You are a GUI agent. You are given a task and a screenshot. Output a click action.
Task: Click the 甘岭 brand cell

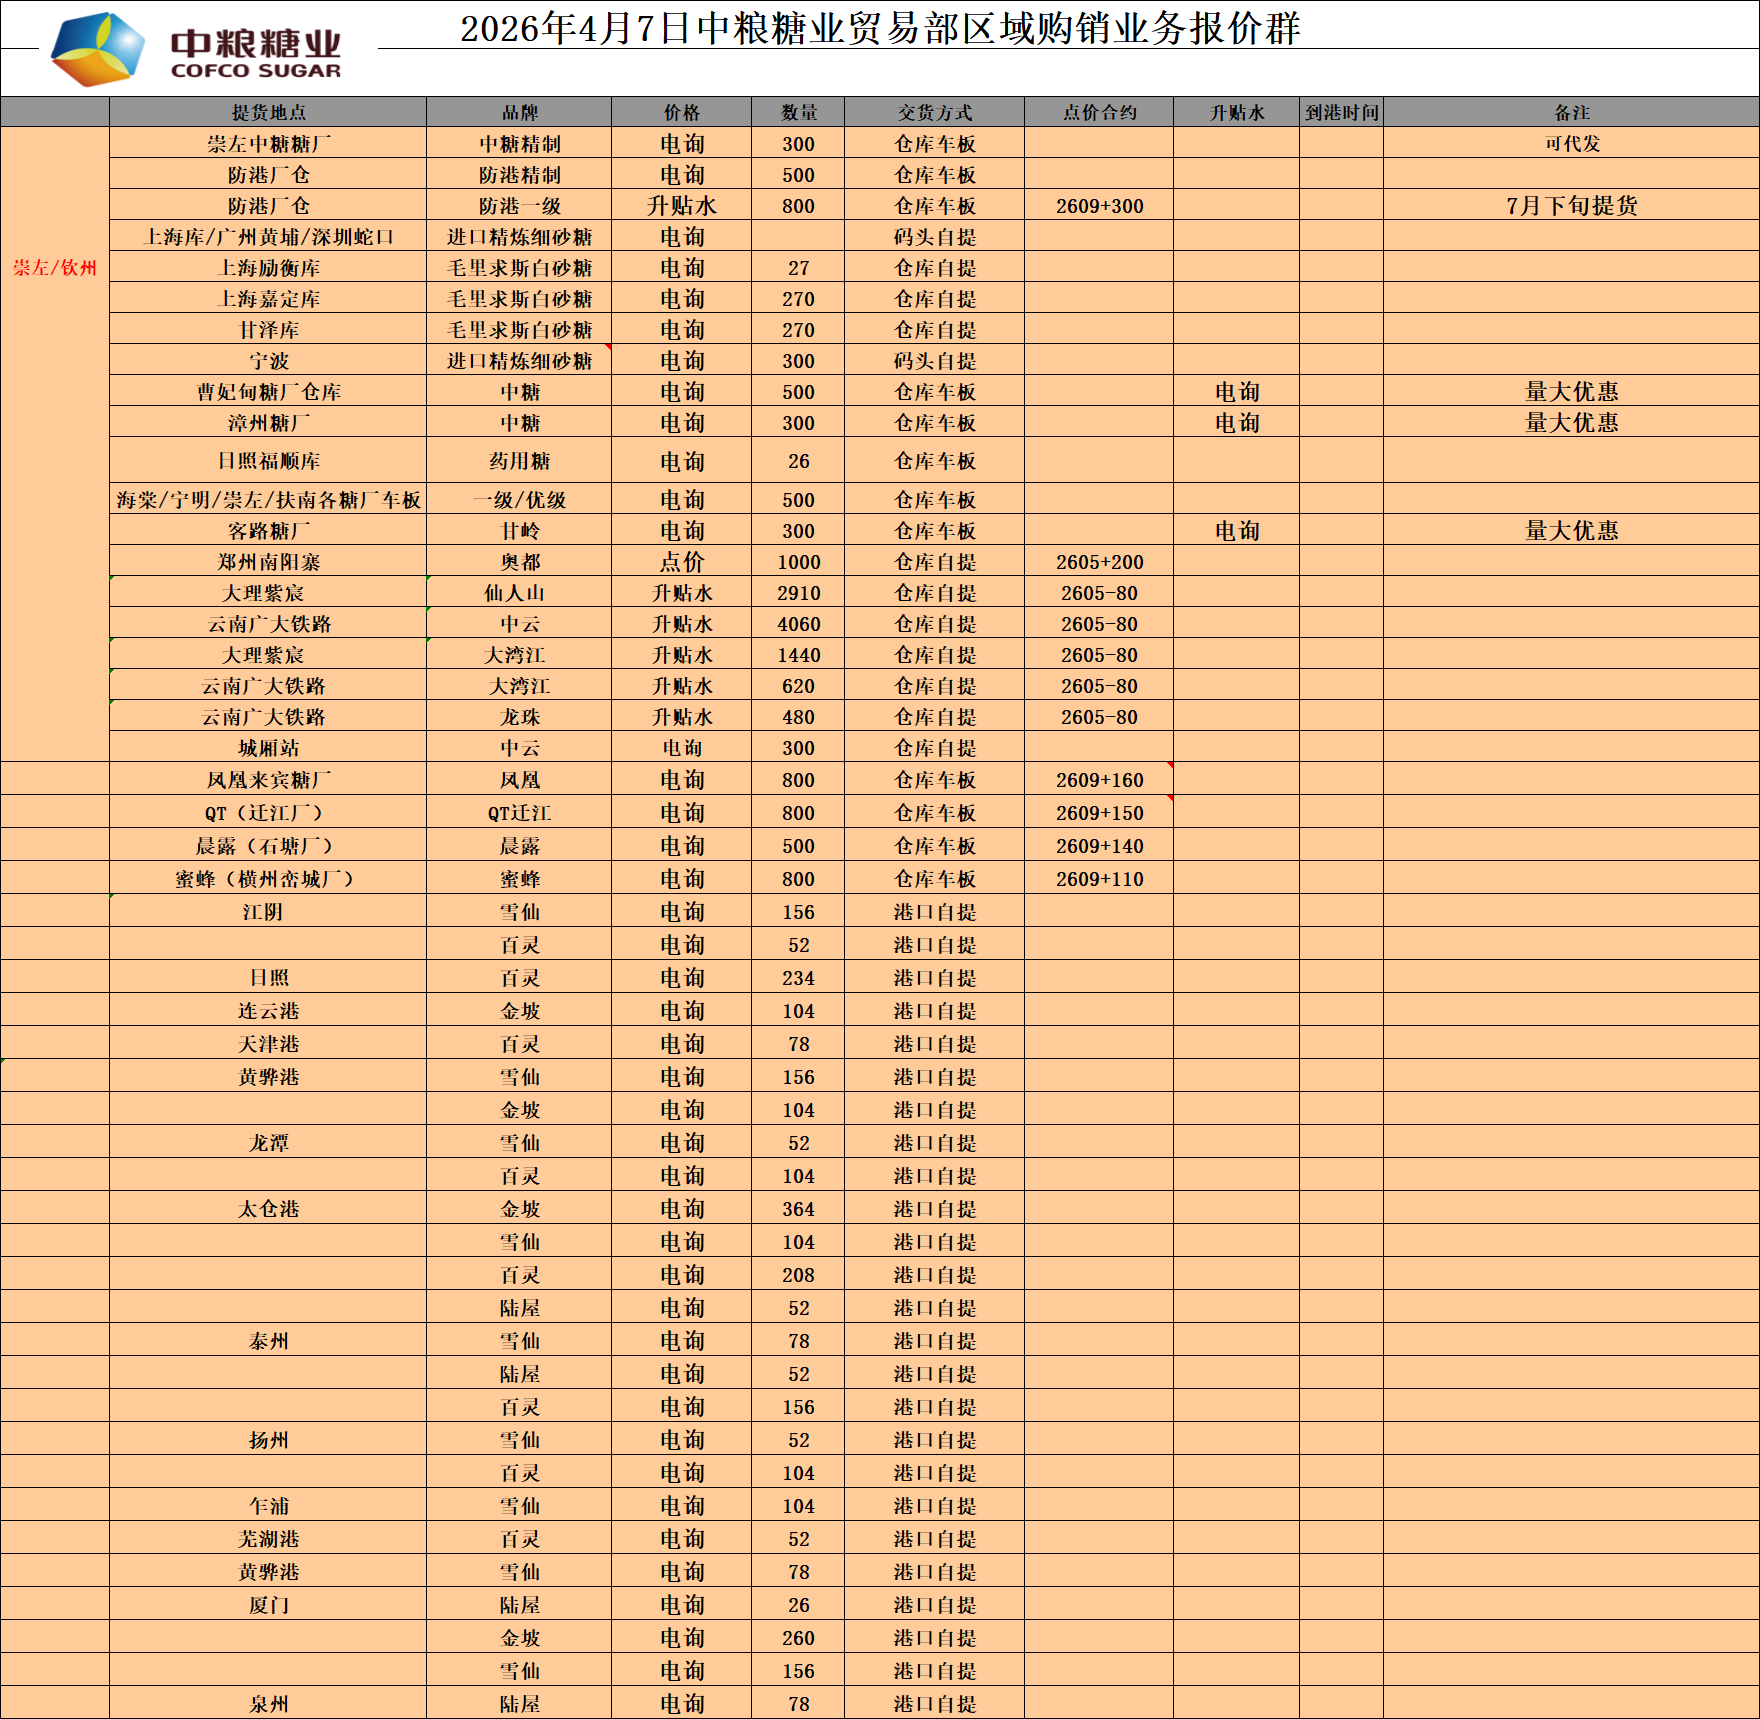tap(519, 530)
